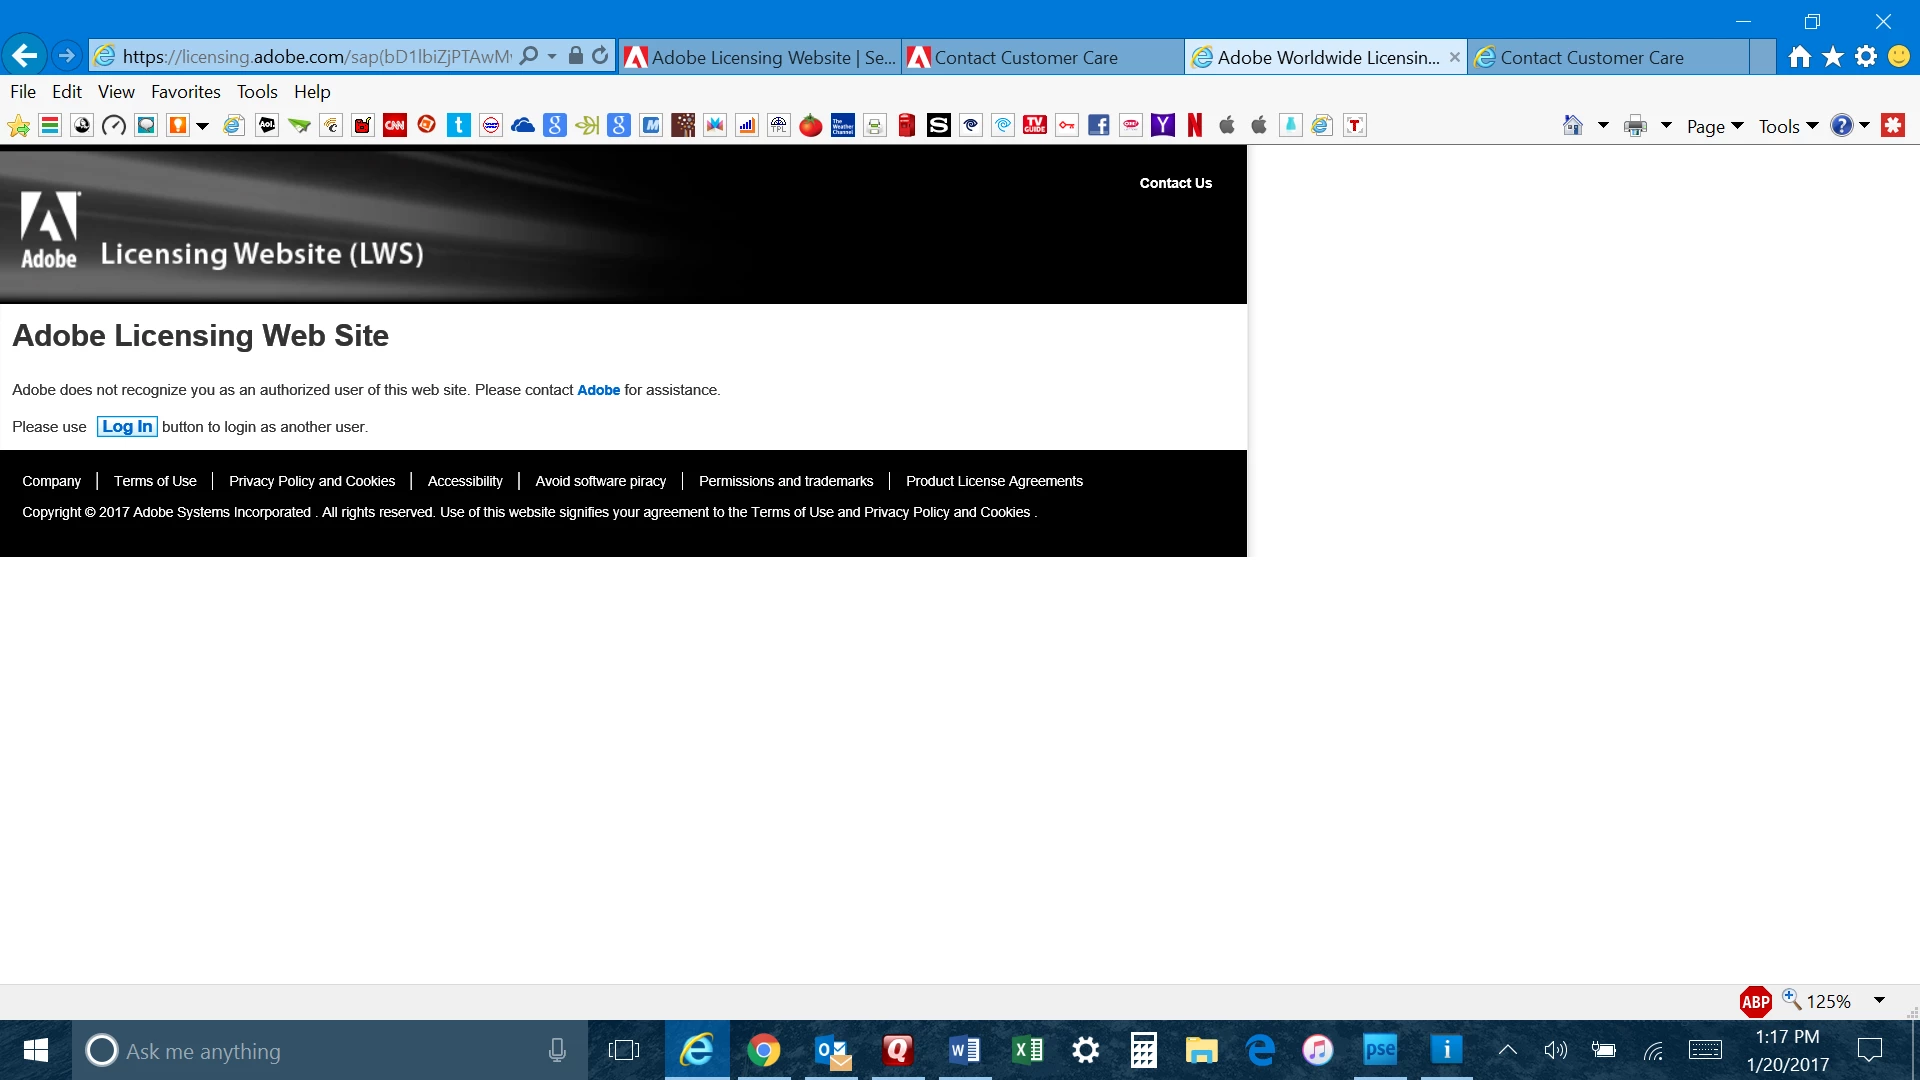Open the Favorites menu

coord(185,91)
